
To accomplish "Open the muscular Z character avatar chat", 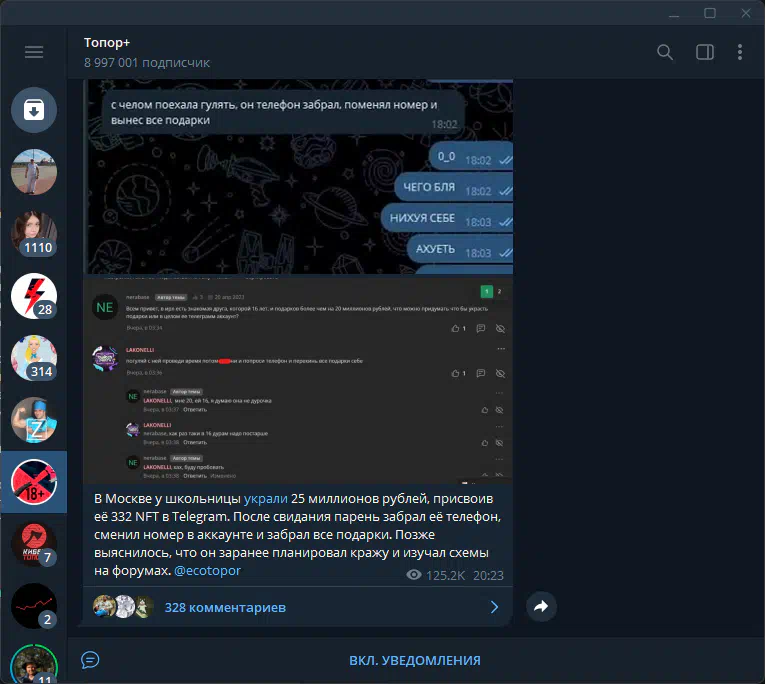I will 34,420.
